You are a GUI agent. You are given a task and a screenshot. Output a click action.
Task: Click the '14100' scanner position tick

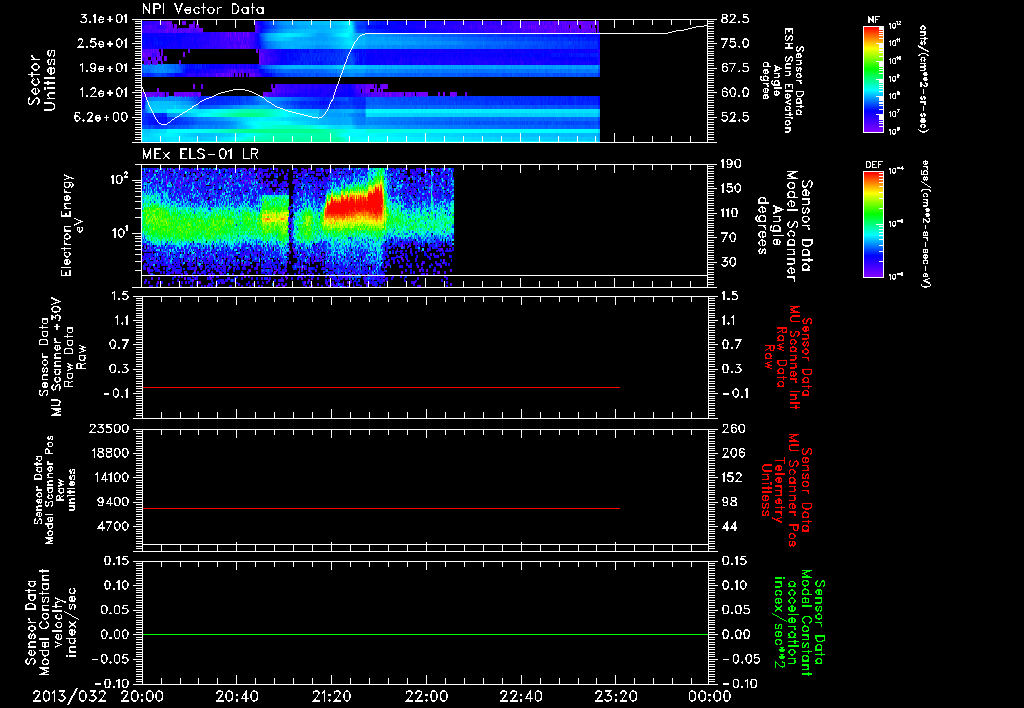point(109,477)
